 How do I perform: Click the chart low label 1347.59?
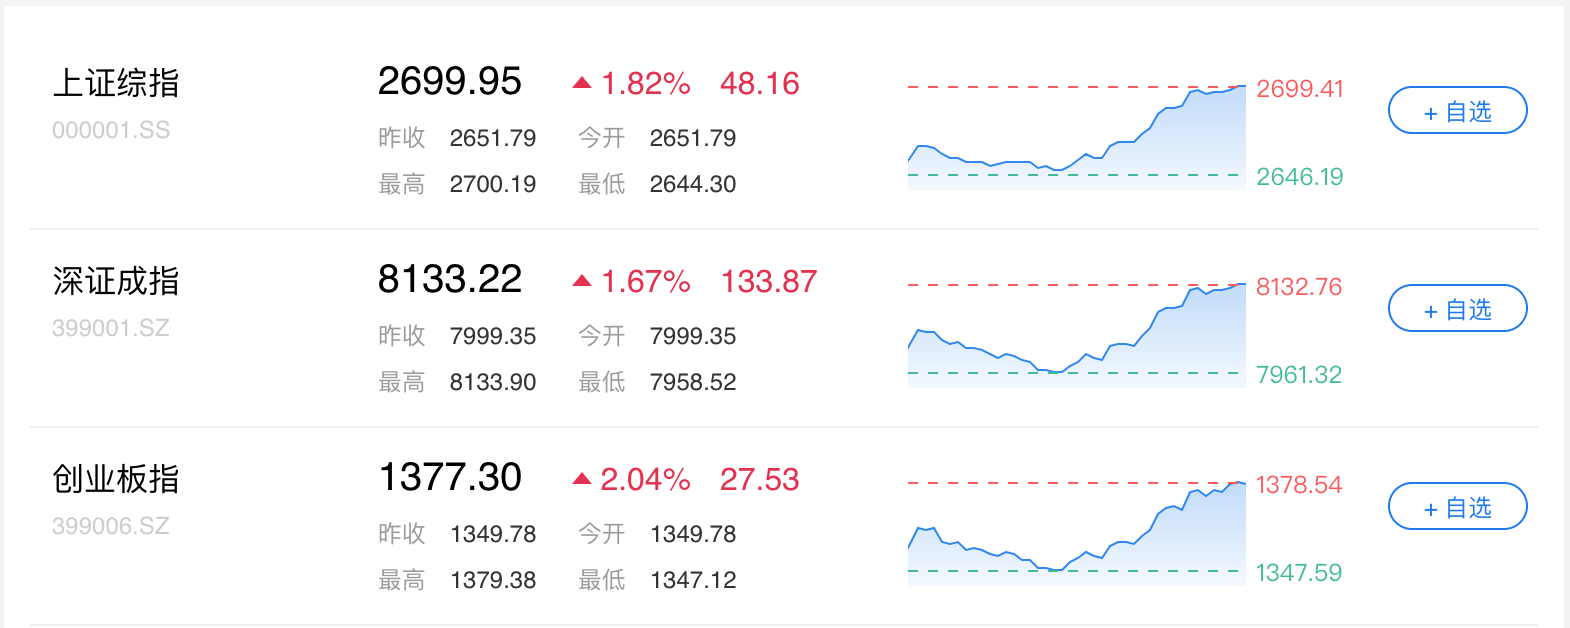[1299, 573]
